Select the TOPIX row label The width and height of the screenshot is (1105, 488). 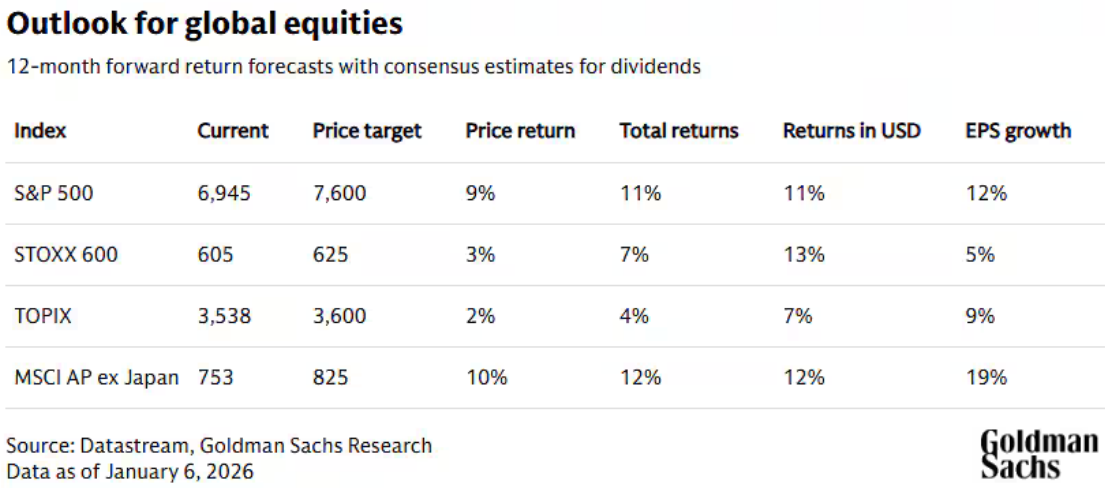pos(42,316)
